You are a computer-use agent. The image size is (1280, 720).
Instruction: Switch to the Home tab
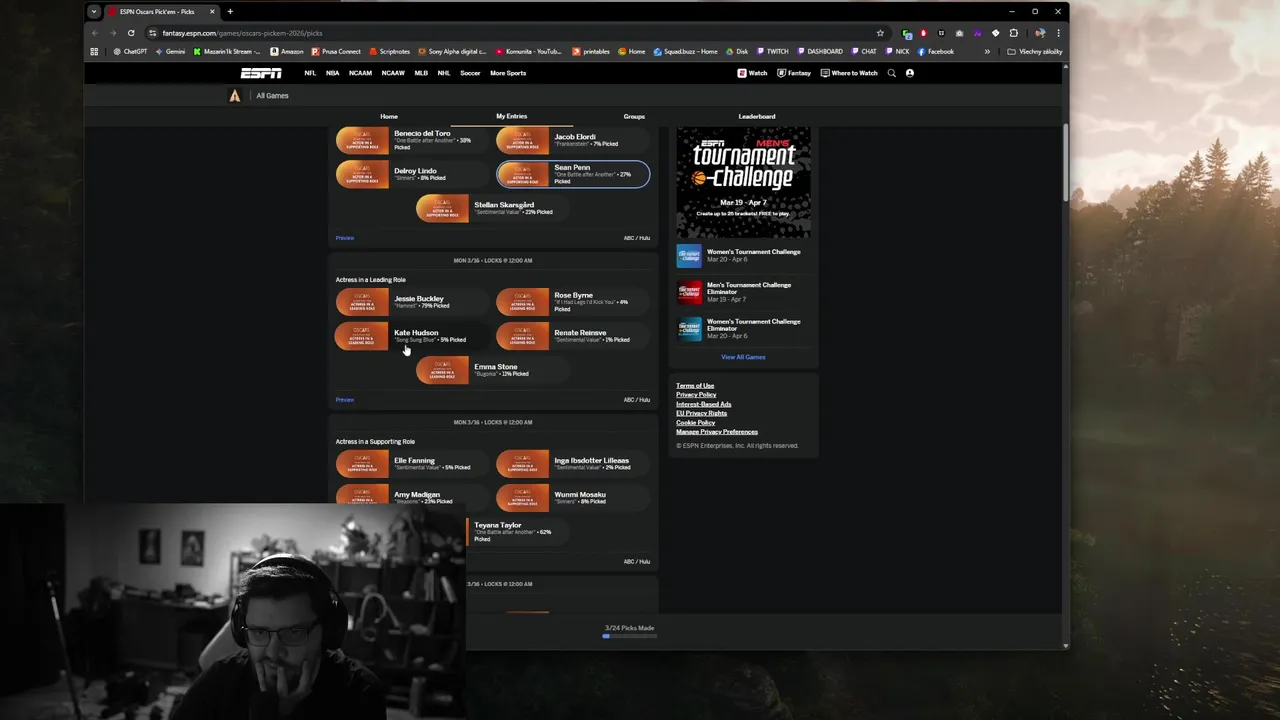coord(389,116)
